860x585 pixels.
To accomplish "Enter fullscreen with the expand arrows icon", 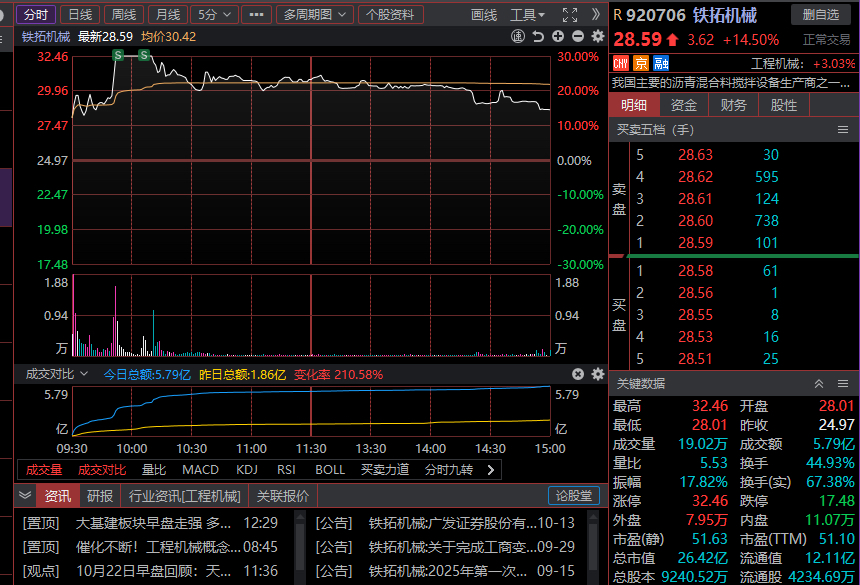I will [570, 15].
